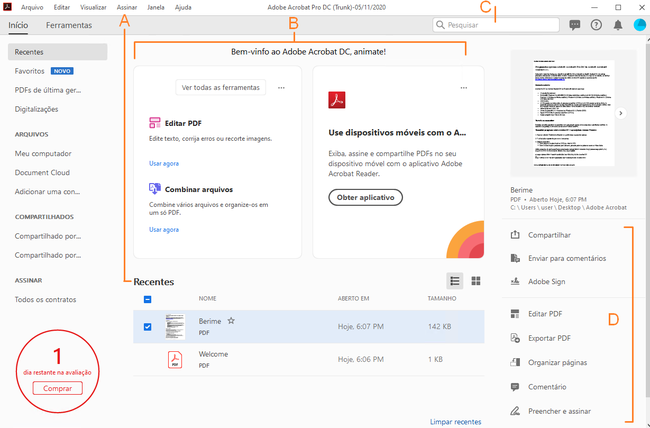Screen dimensions: 650x428
Task: Open the Visualizar menu
Action: pyautogui.click(x=93, y=7)
